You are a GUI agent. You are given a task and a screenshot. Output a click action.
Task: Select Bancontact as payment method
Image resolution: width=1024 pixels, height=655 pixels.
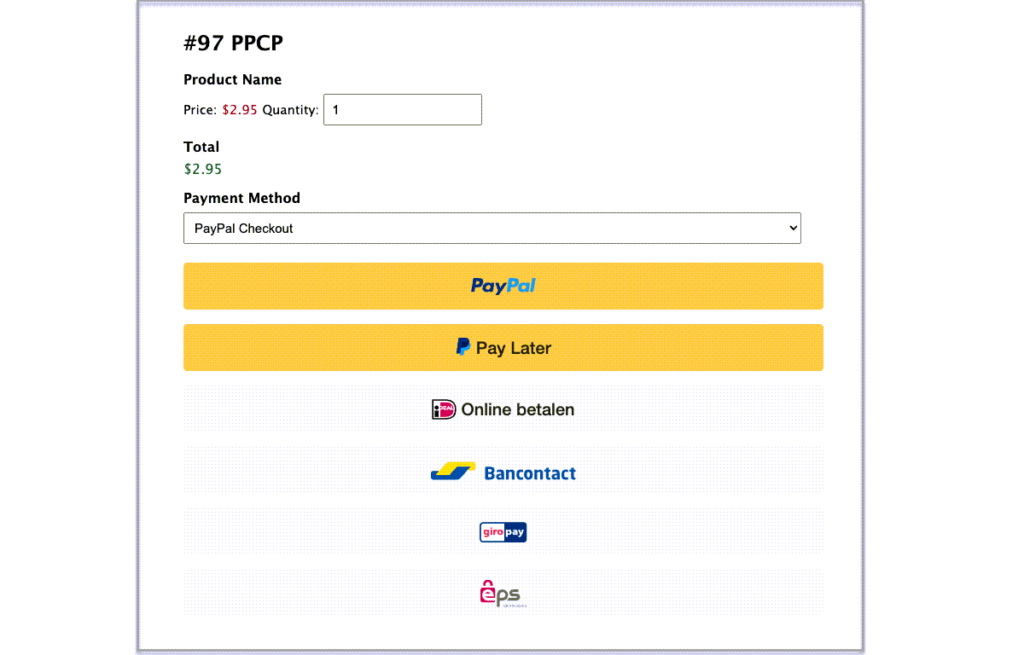(503, 471)
